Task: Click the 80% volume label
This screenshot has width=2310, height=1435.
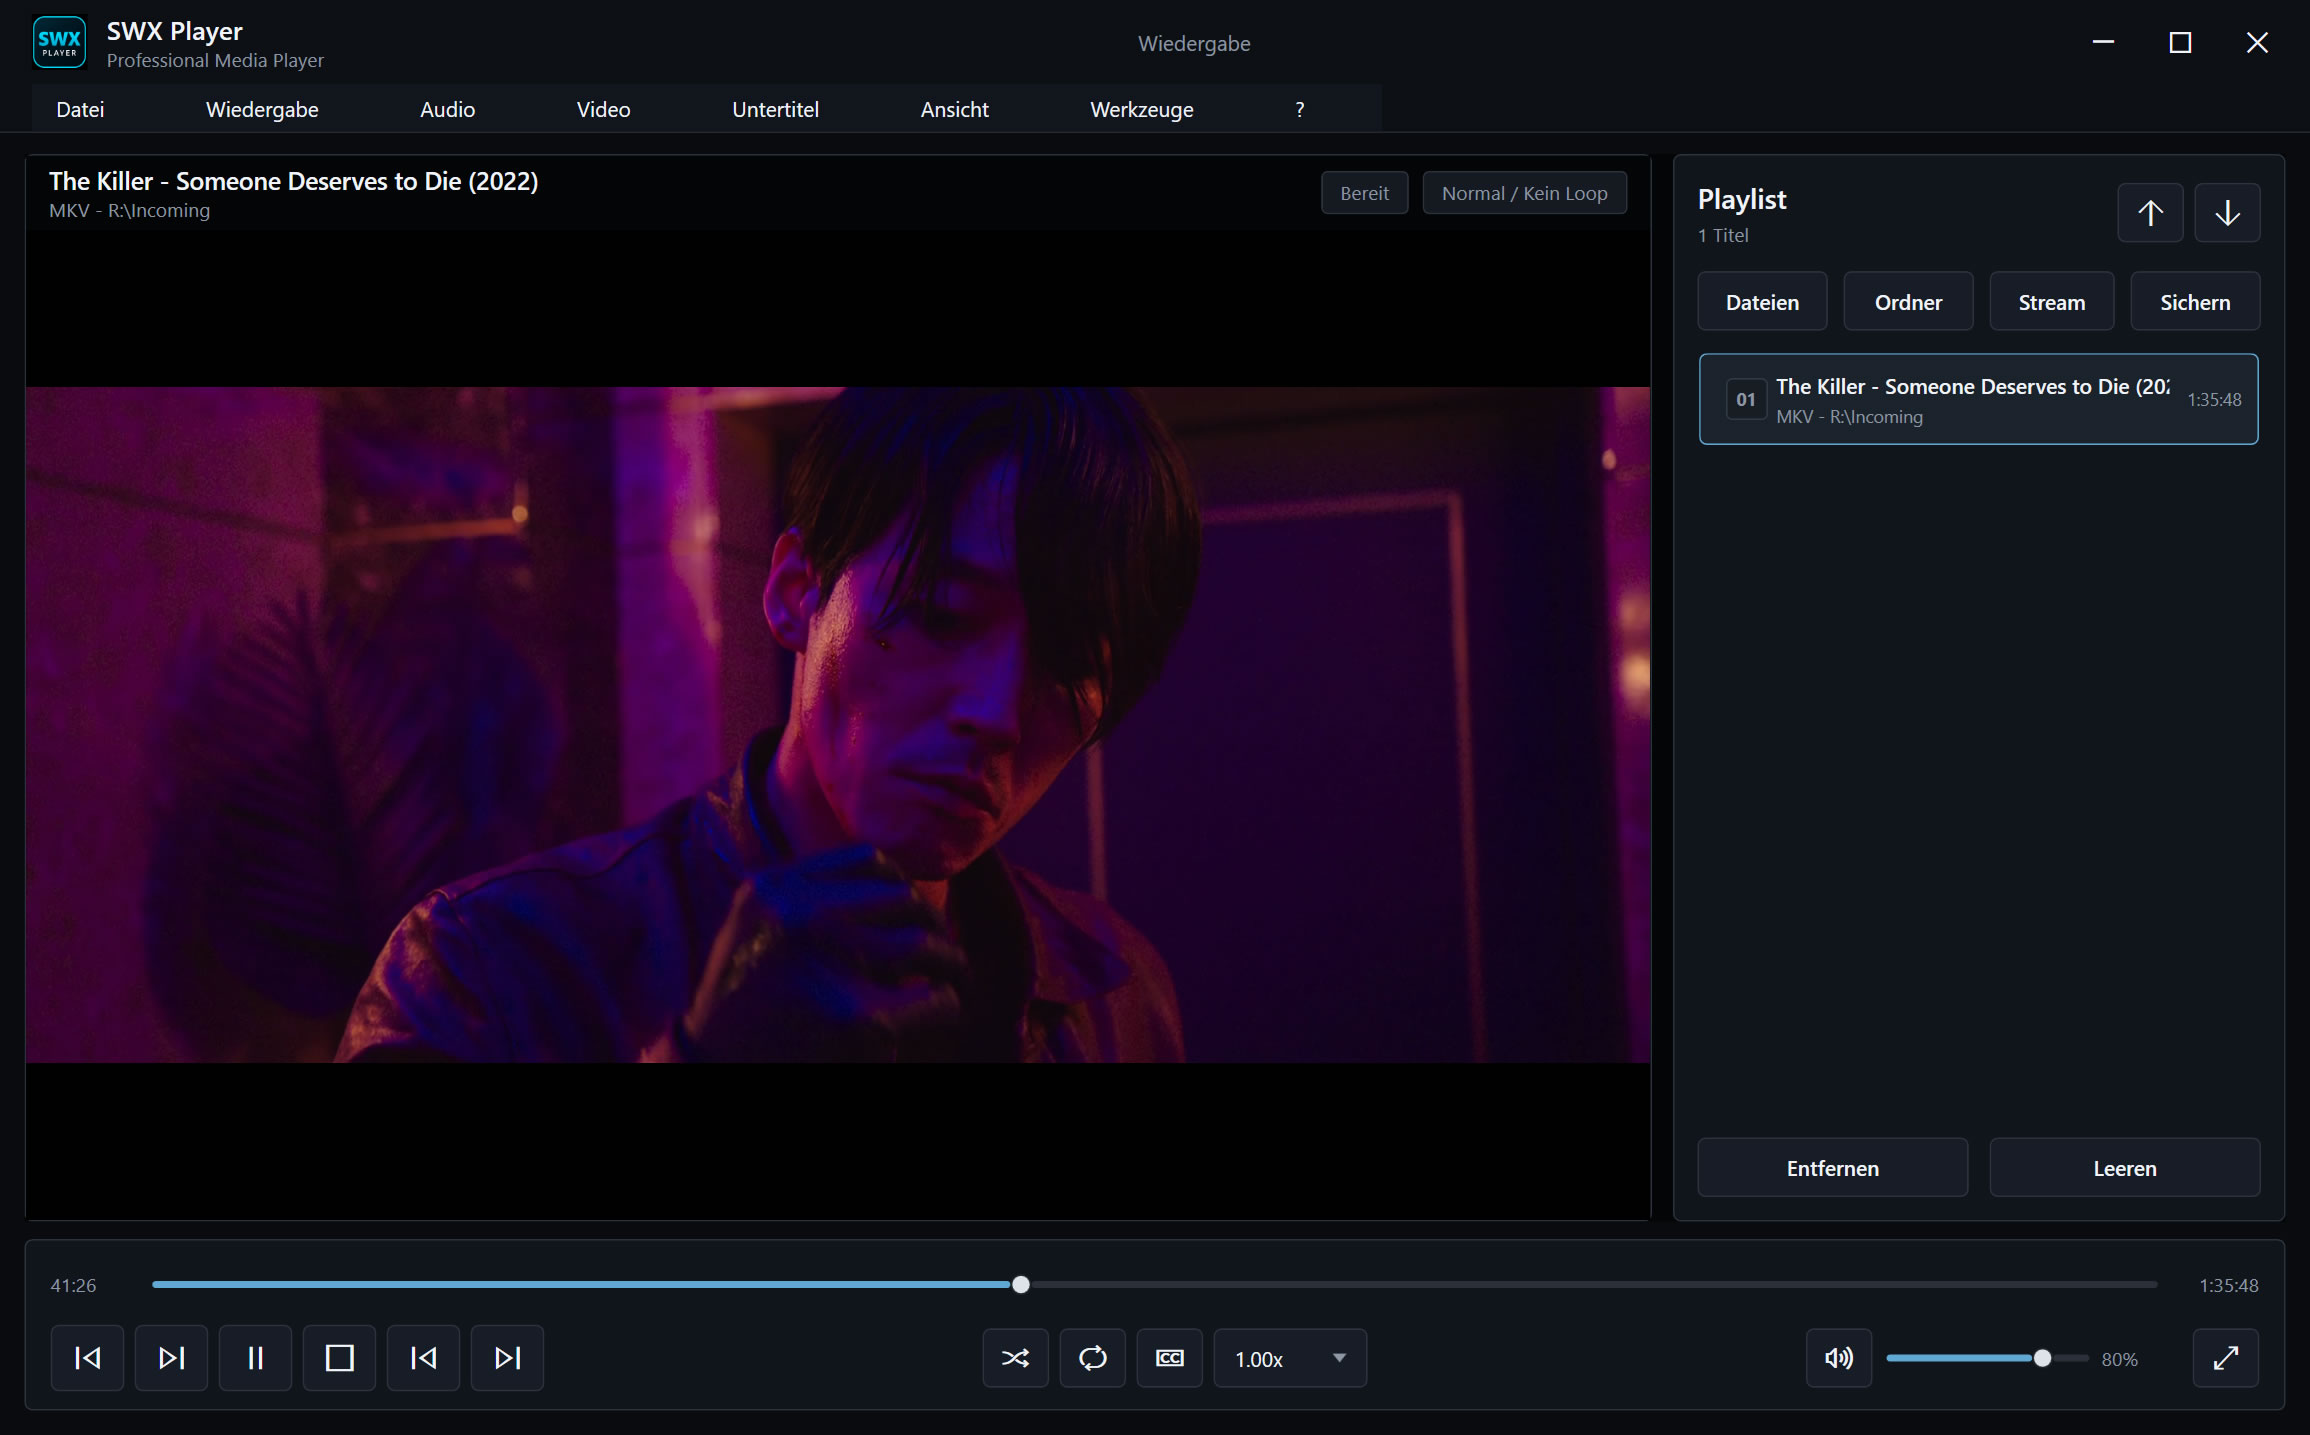Action: [2119, 1359]
